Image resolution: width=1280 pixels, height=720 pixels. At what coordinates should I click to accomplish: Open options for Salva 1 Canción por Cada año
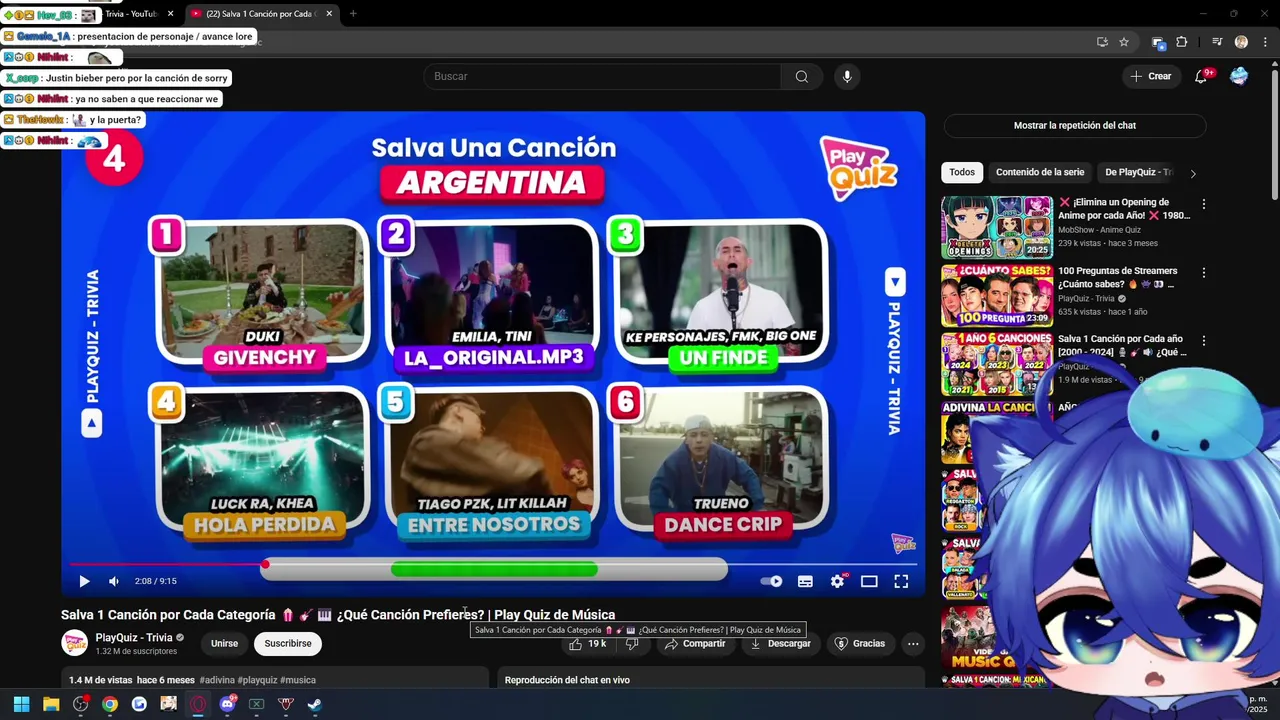click(x=1203, y=340)
